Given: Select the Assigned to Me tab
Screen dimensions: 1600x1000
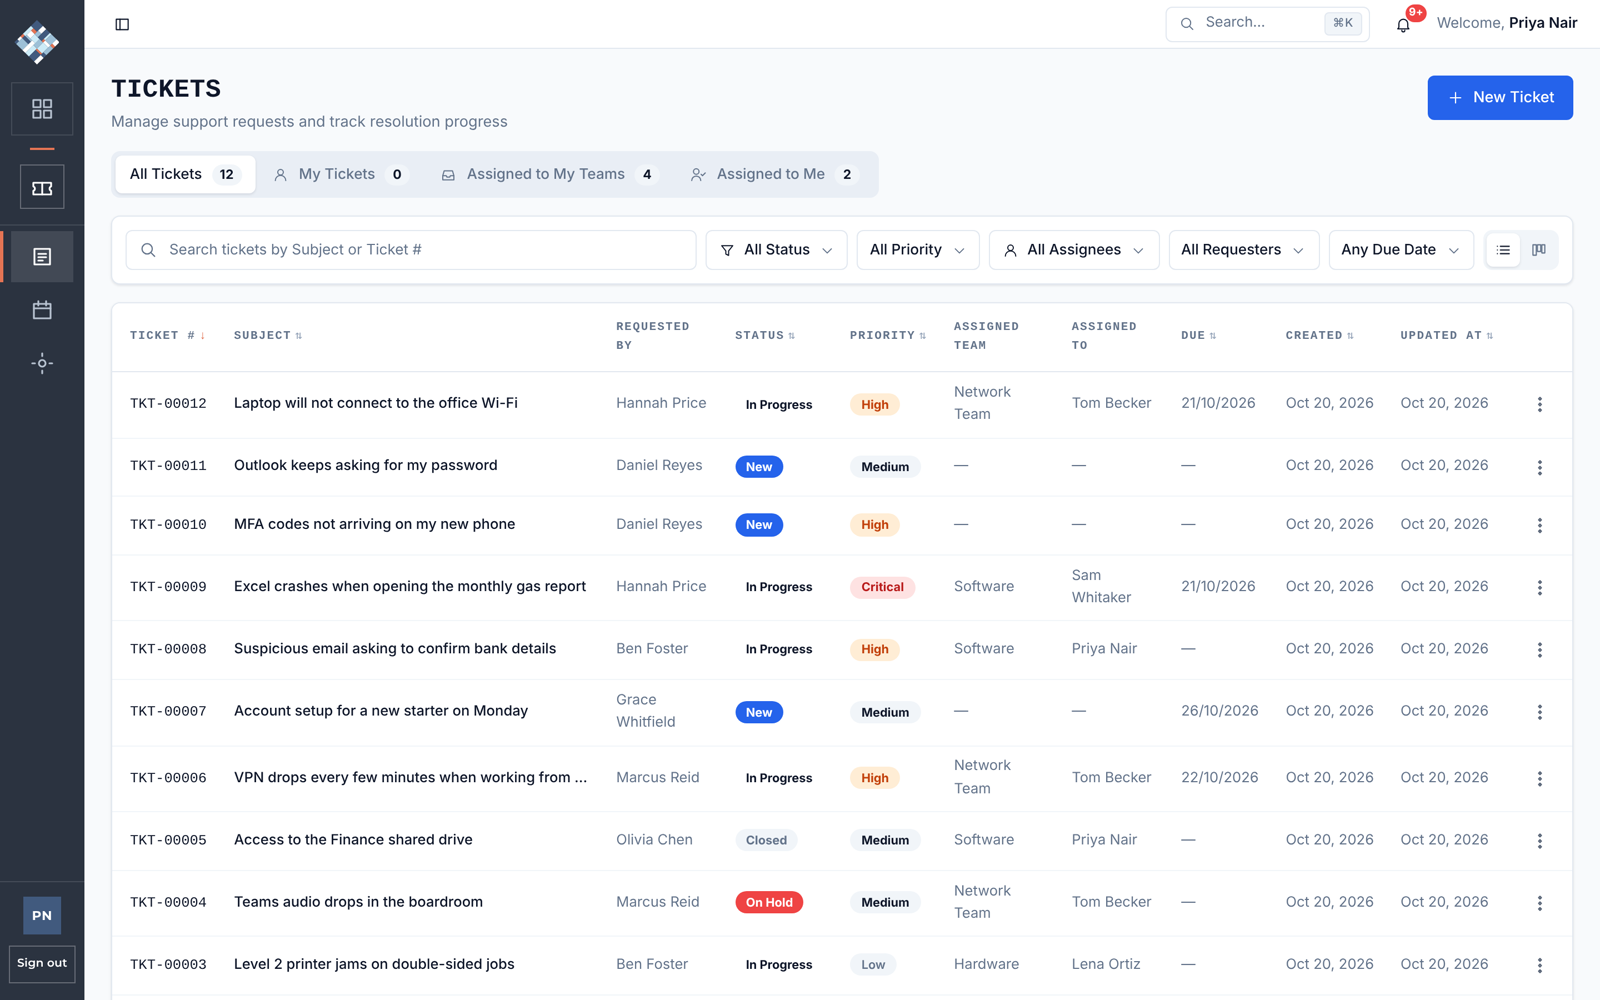Looking at the screenshot, I should click(x=775, y=174).
